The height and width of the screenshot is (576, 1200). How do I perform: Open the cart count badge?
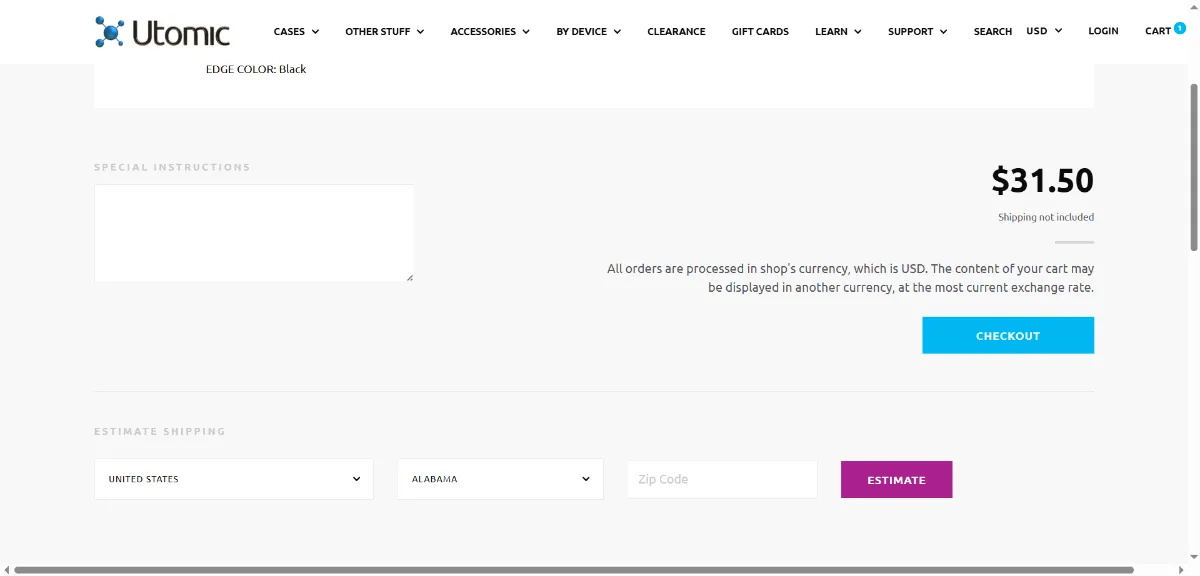click(x=1180, y=28)
